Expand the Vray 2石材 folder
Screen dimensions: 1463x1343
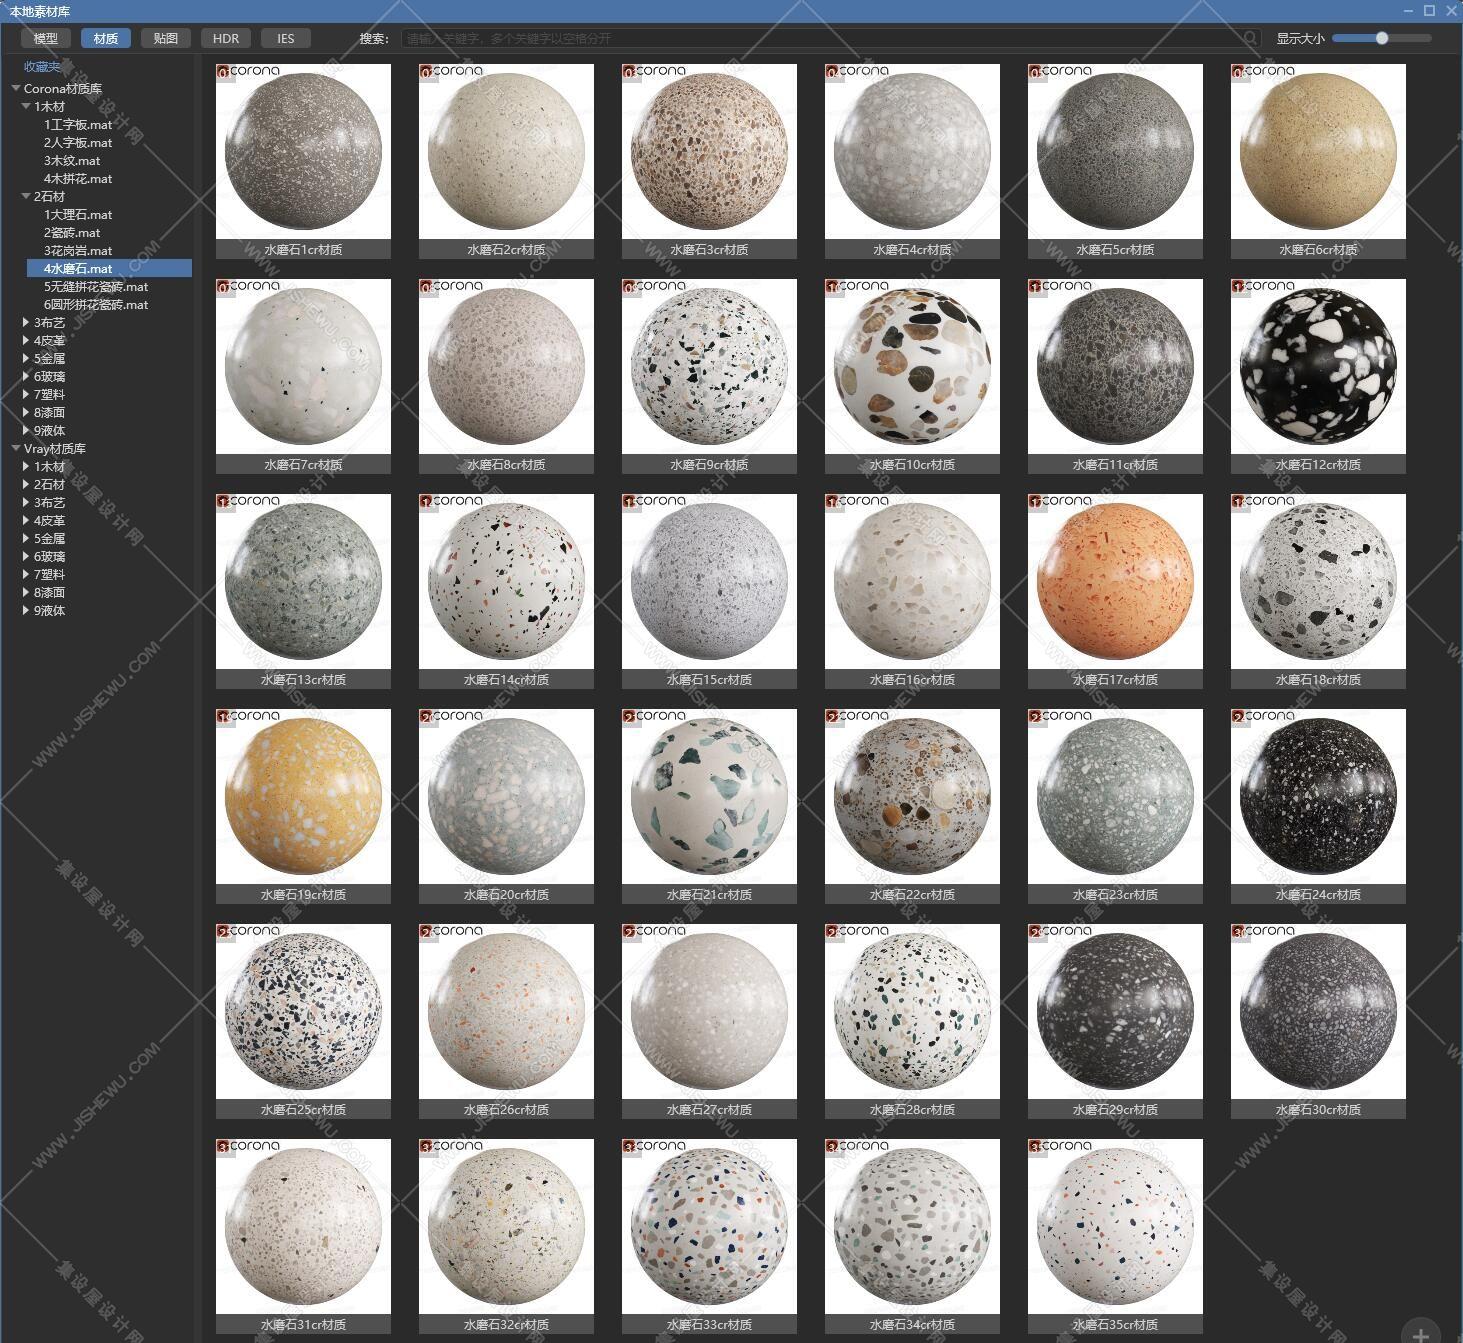26,485
